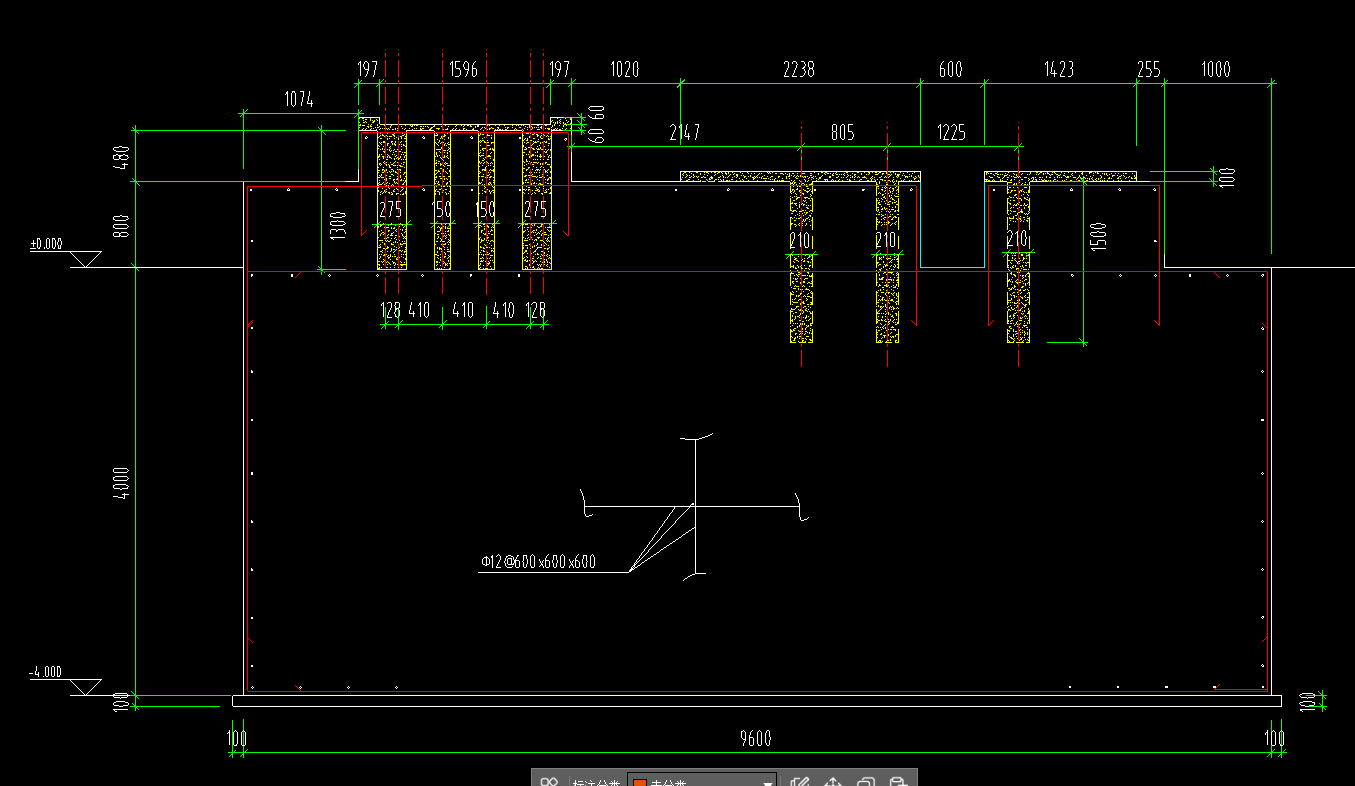Click the 1423 dimension text

(x=1059, y=69)
